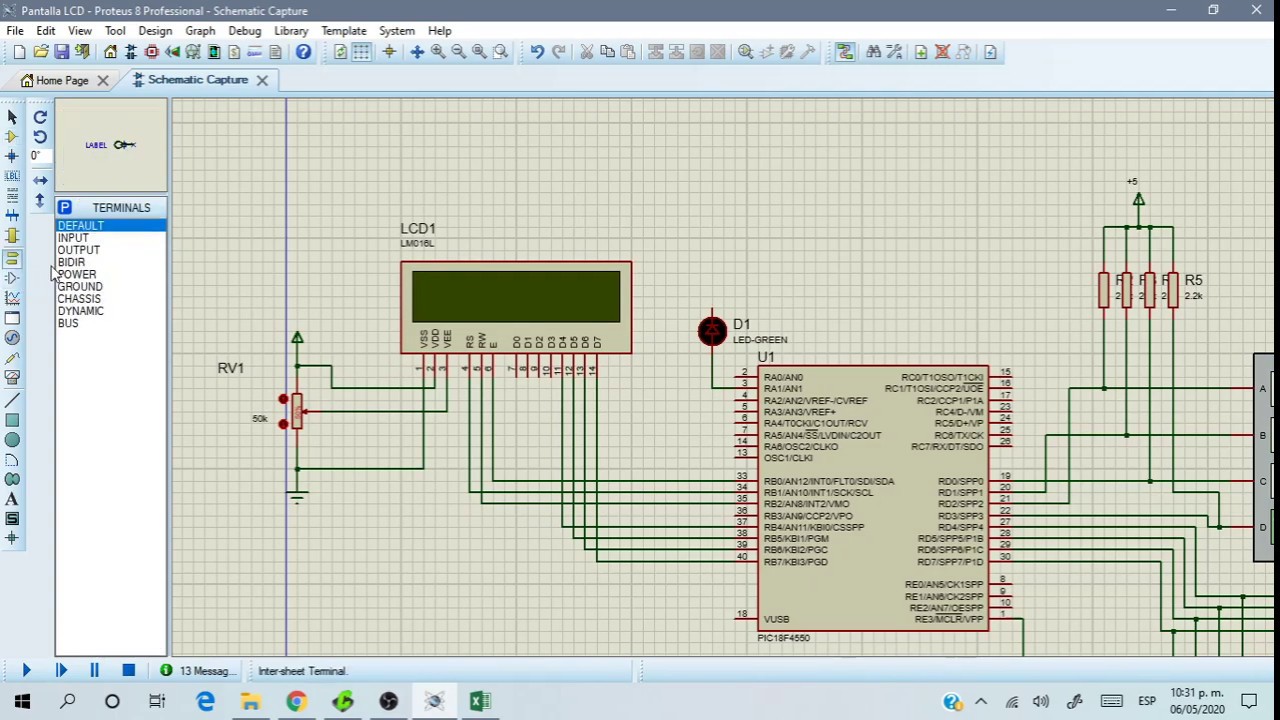1280x720 pixels.
Task: Pause the simulation
Action: 94,671
